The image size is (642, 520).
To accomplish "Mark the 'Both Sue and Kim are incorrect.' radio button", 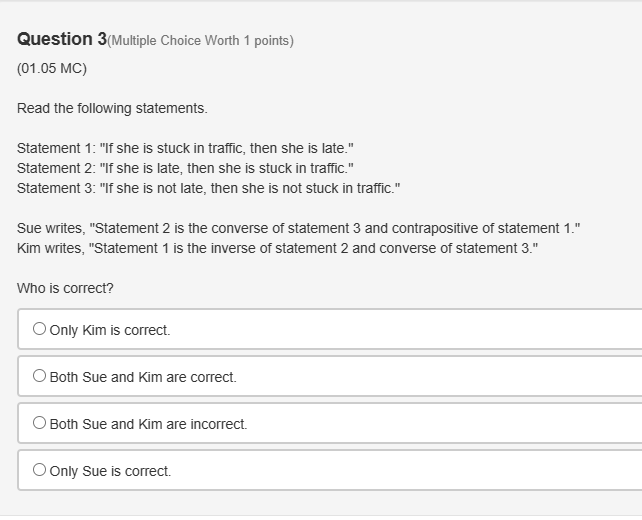I will pyautogui.click(x=39, y=423).
